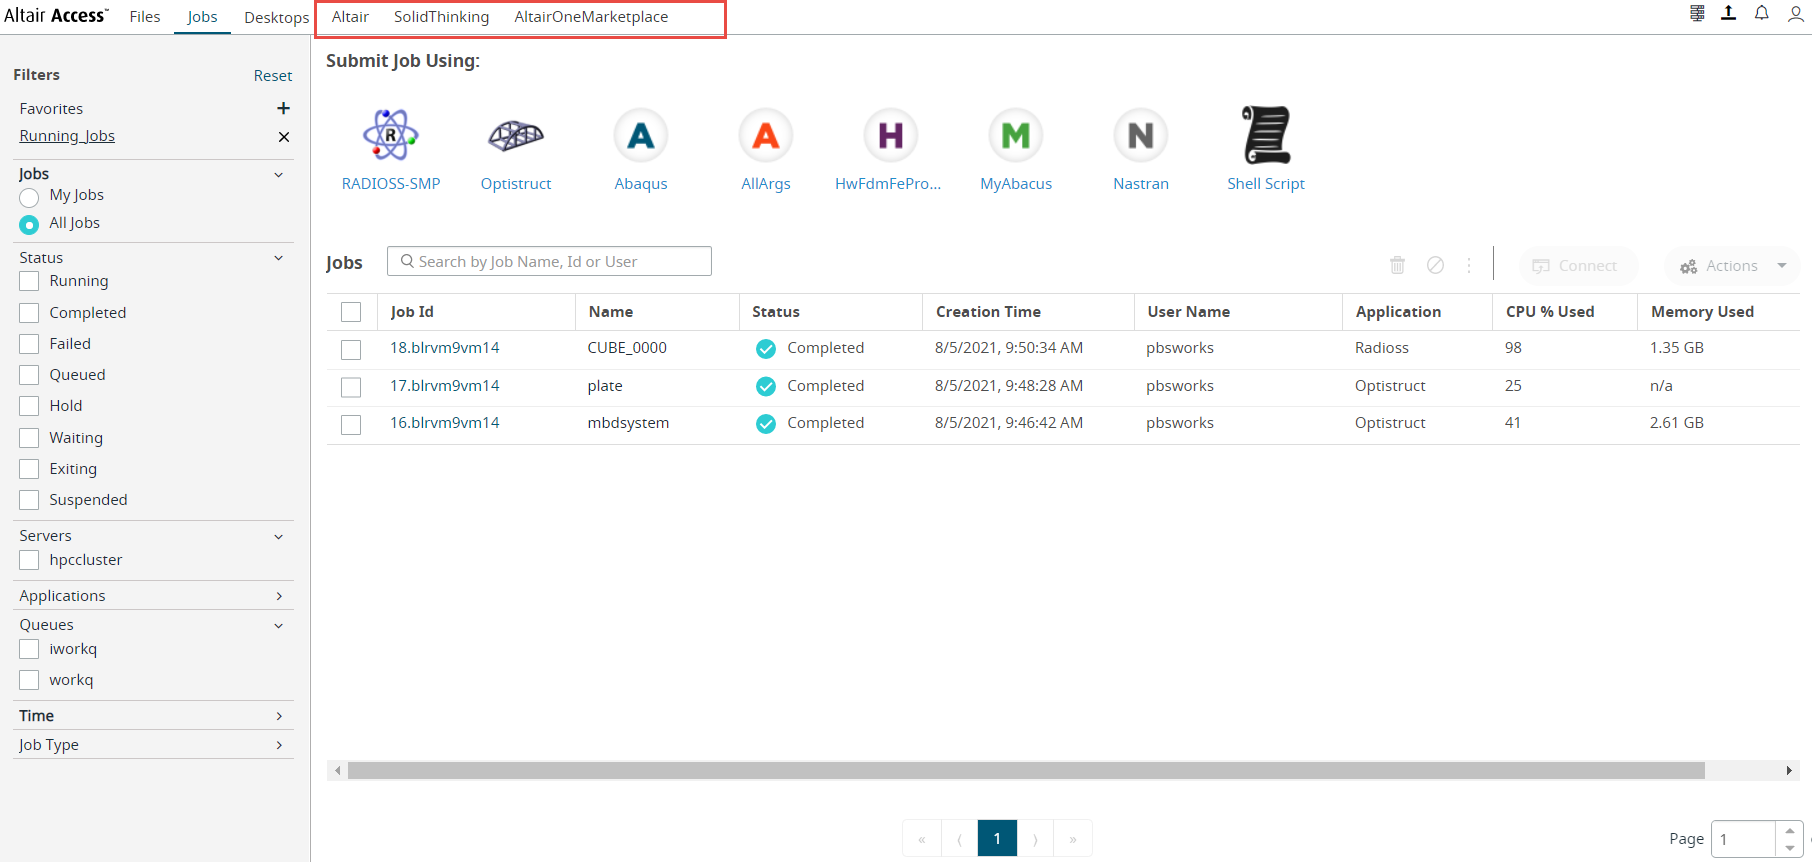Open the Optistruct application icon

click(516, 135)
